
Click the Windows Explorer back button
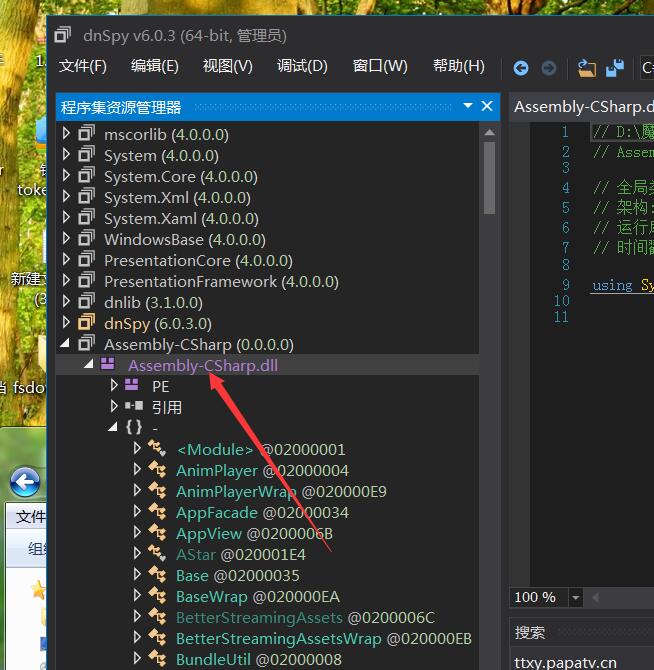[x=25, y=482]
